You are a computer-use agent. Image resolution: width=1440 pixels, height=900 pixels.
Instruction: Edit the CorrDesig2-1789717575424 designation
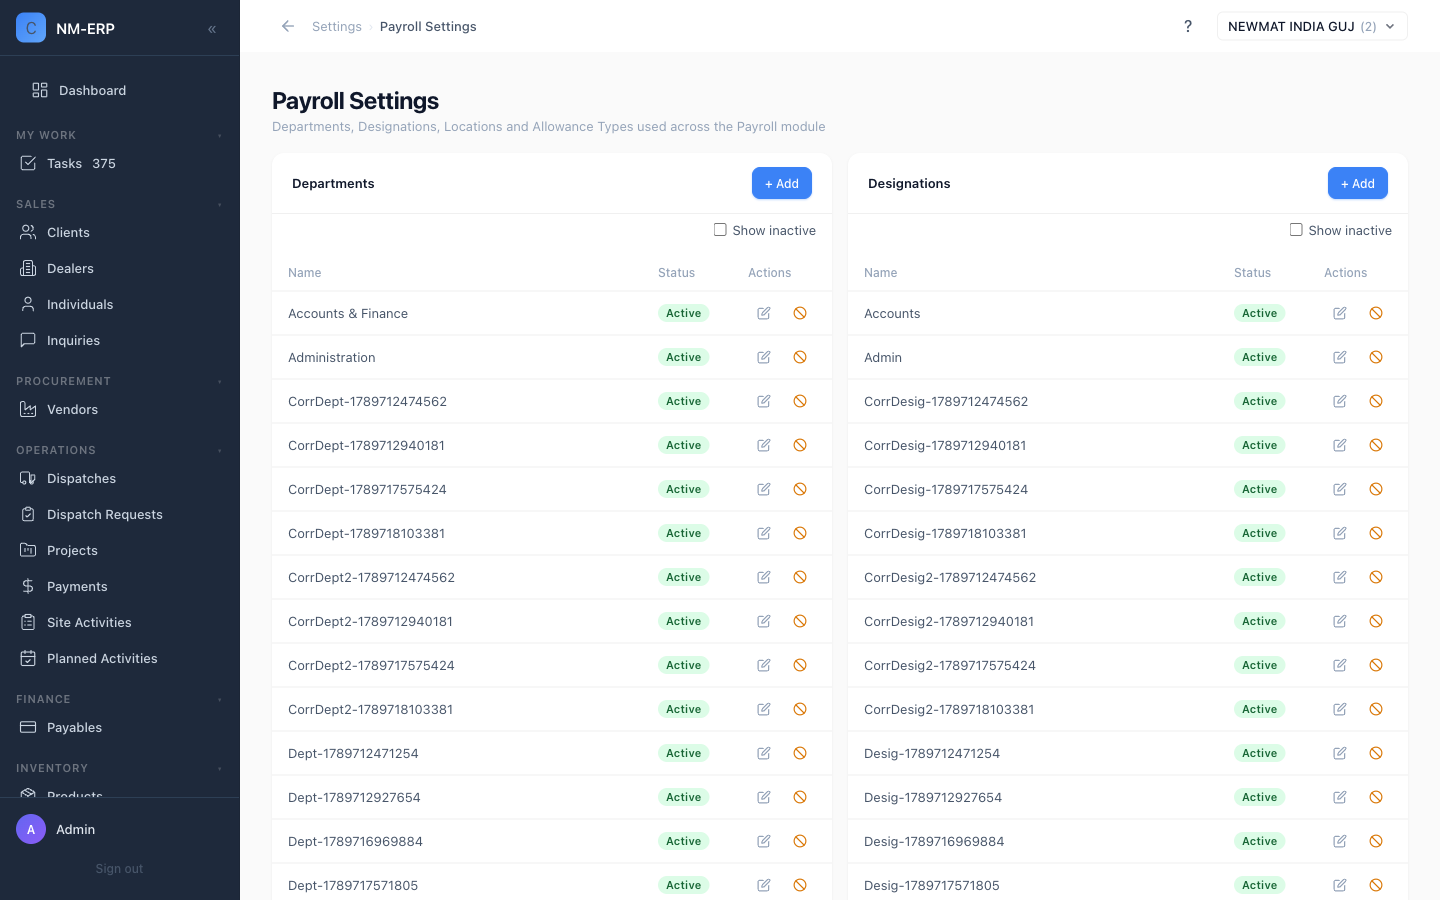click(1340, 665)
